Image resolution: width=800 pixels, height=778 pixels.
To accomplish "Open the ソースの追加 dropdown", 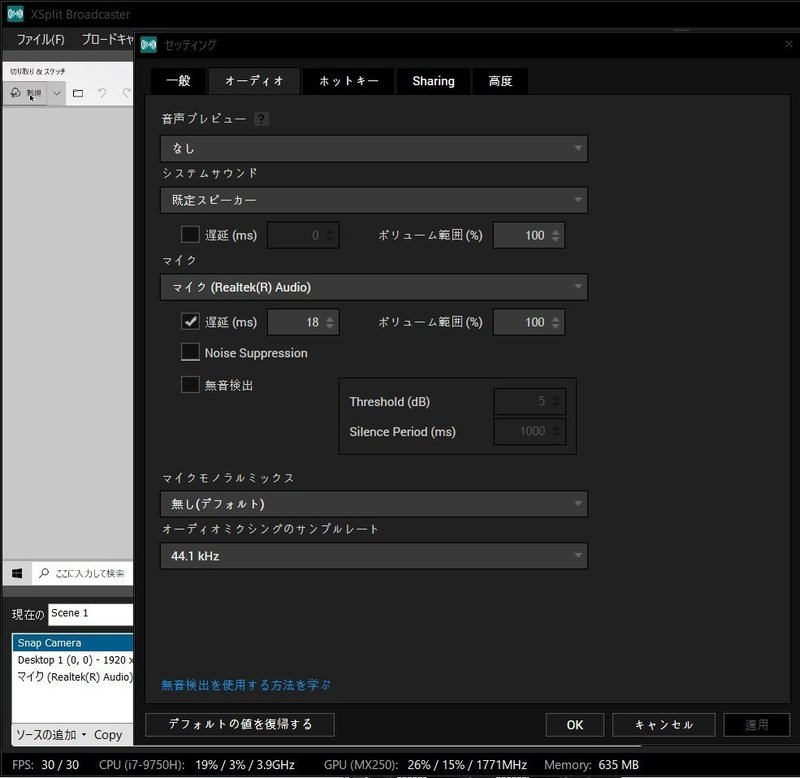I will coord(51,735).
